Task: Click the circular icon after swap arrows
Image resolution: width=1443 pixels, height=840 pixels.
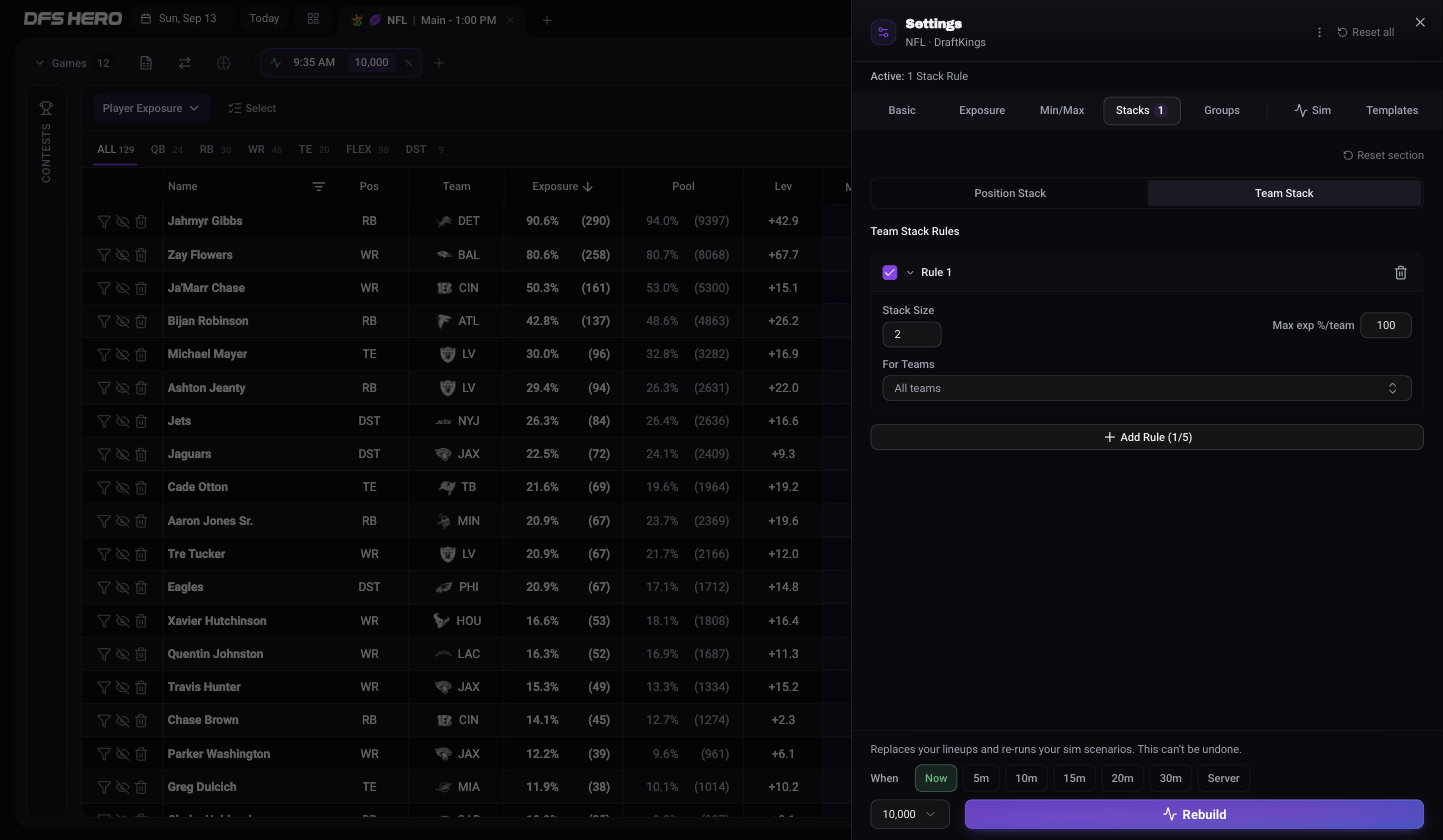Action: point(224,63)
